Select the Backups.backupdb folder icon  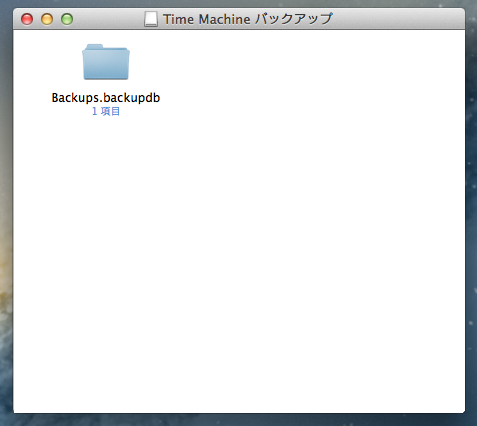[x=106, y=62]
